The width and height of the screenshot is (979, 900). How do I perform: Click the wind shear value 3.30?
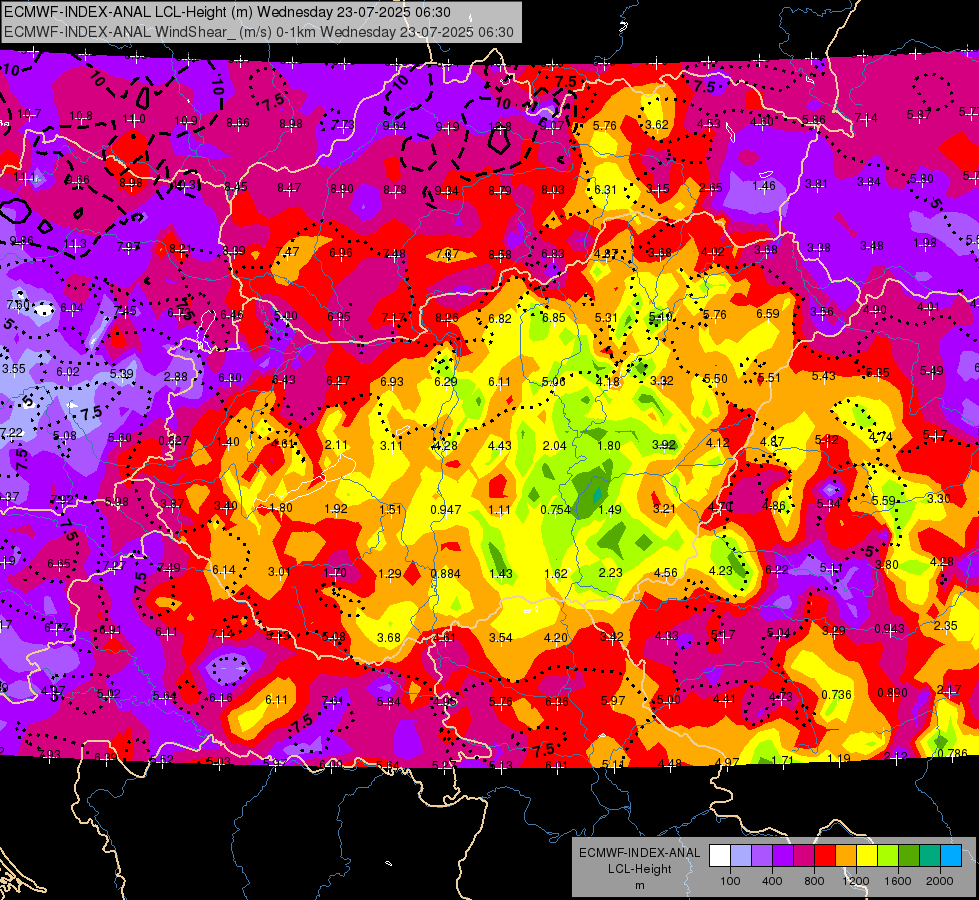pyautogui.click(x=939, y=499)
